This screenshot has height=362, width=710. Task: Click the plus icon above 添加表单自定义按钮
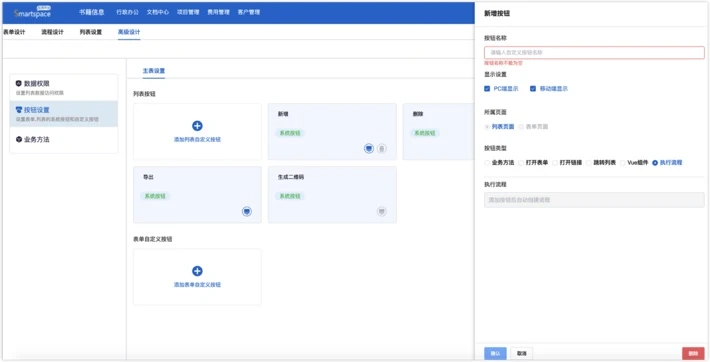pos(197,271)
